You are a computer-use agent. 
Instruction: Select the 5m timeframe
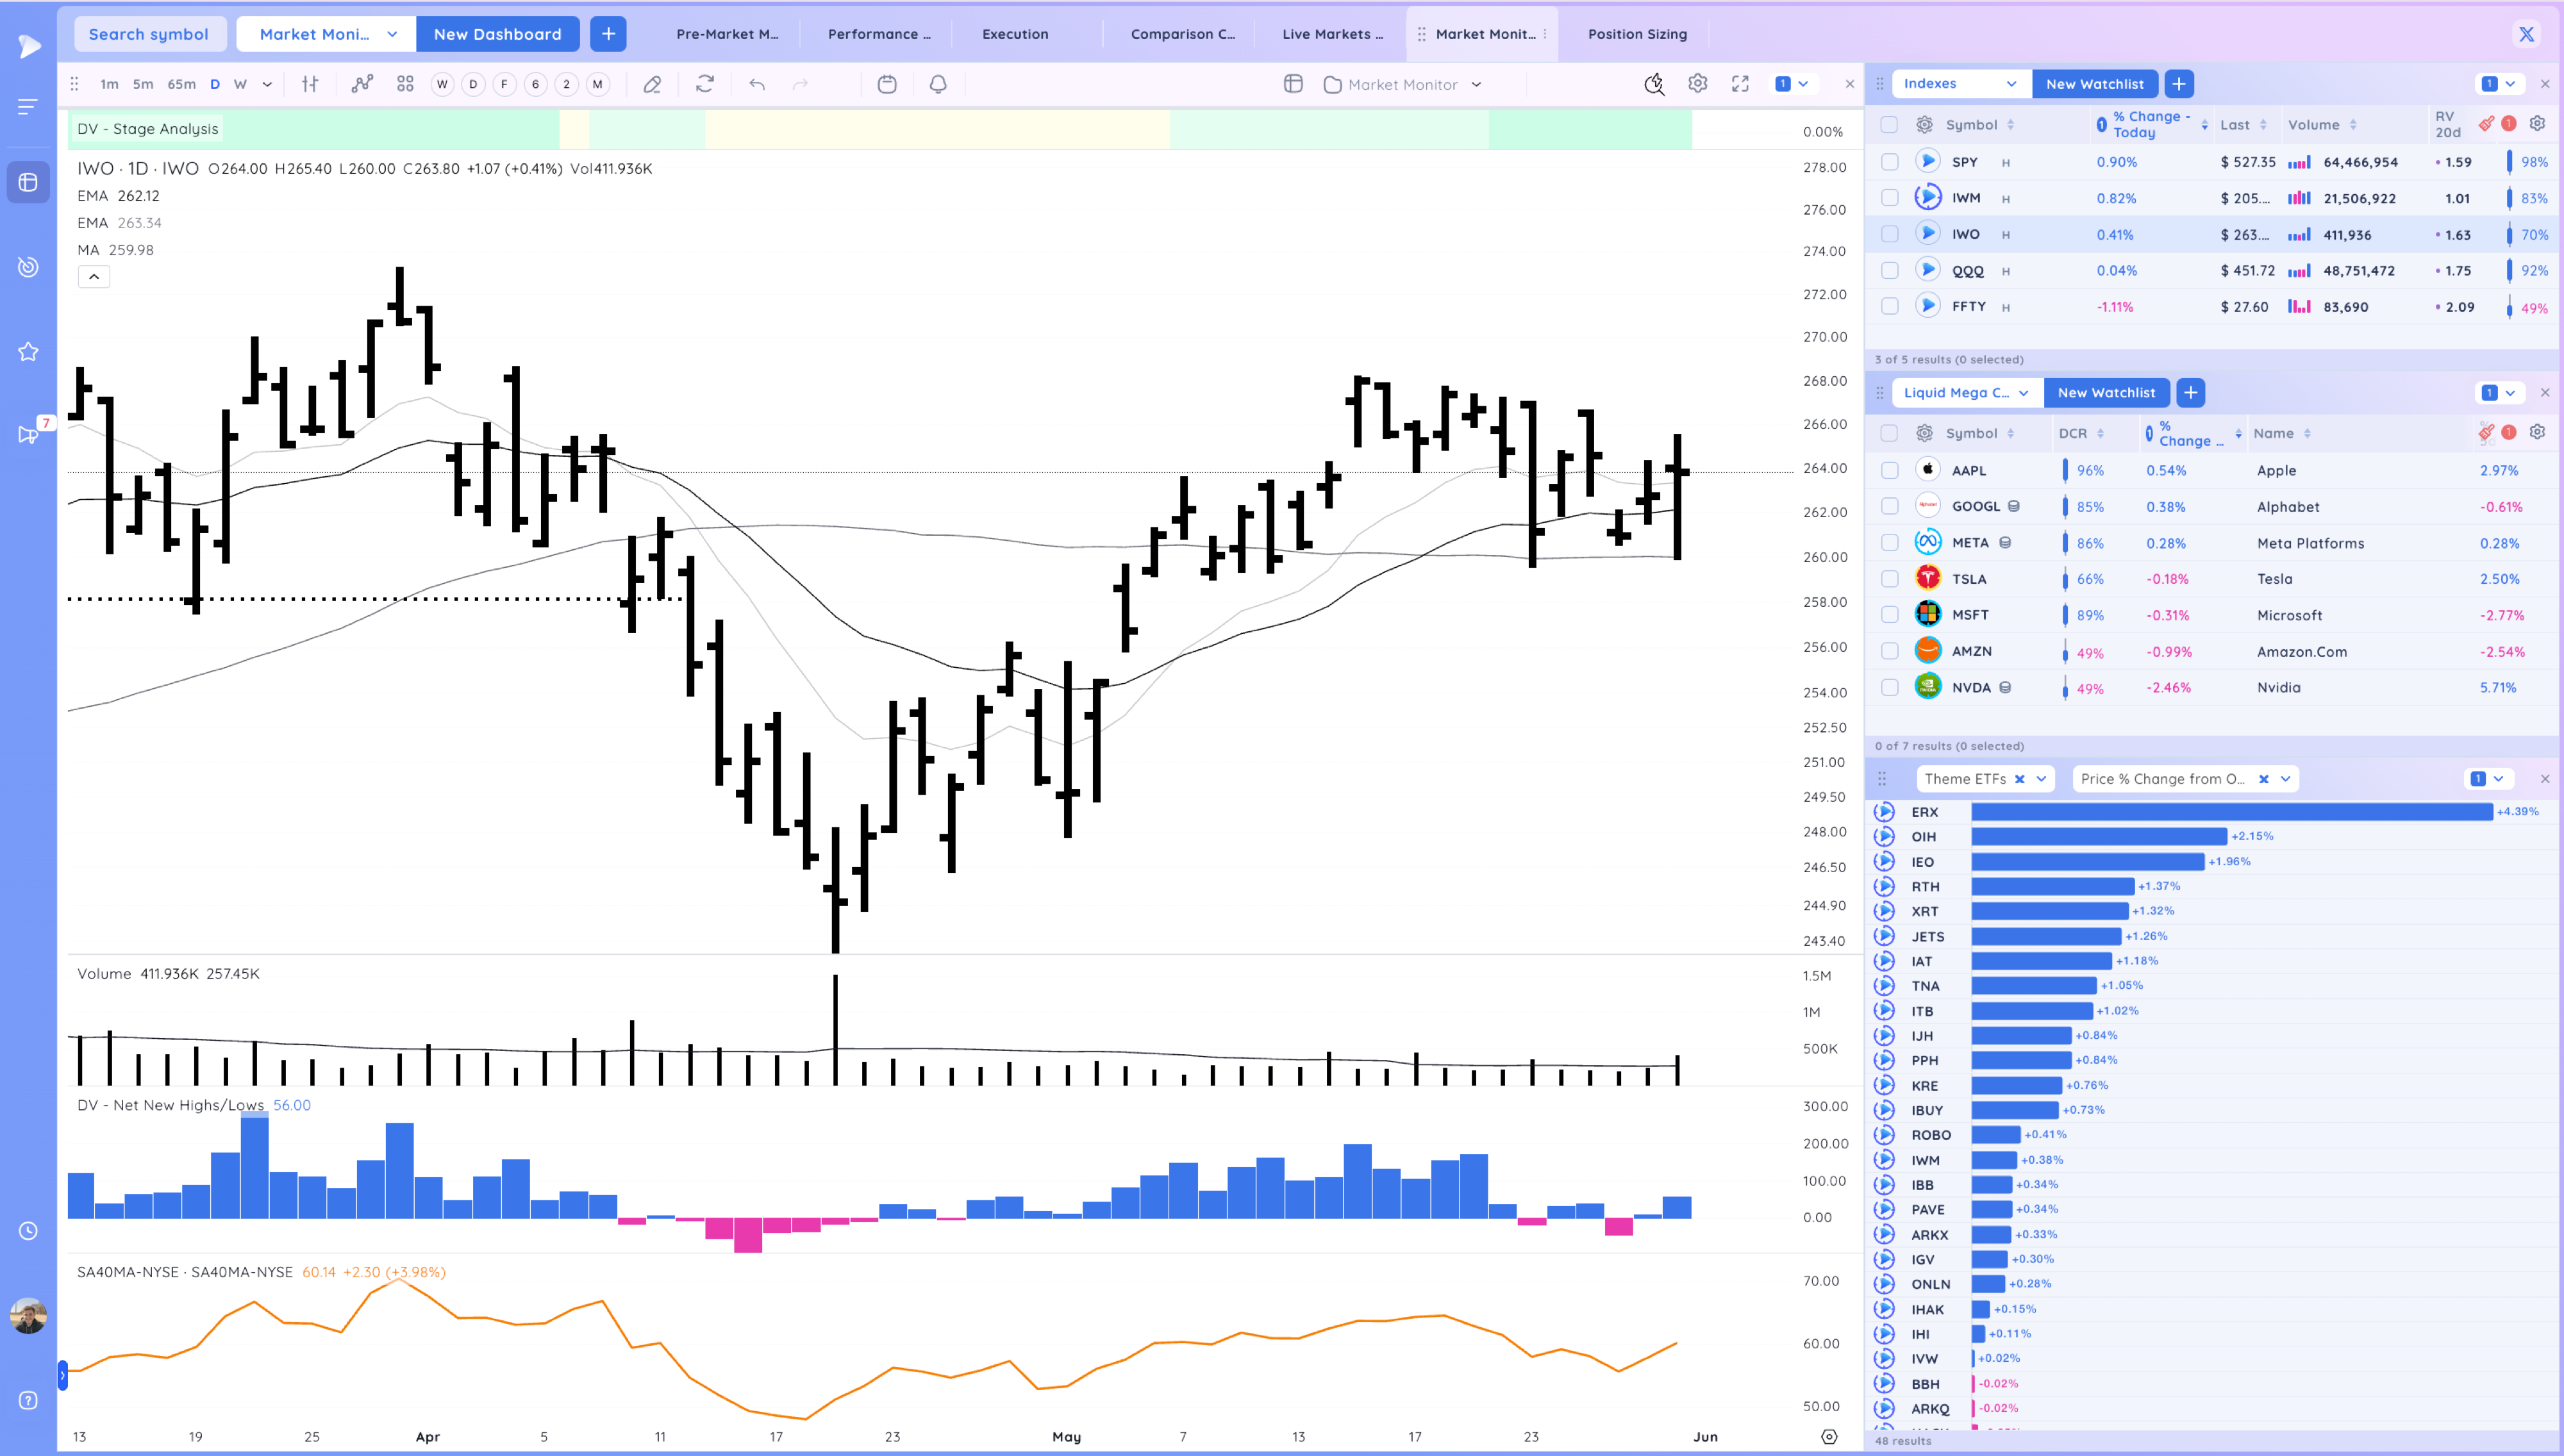click(x=143, y=84)
